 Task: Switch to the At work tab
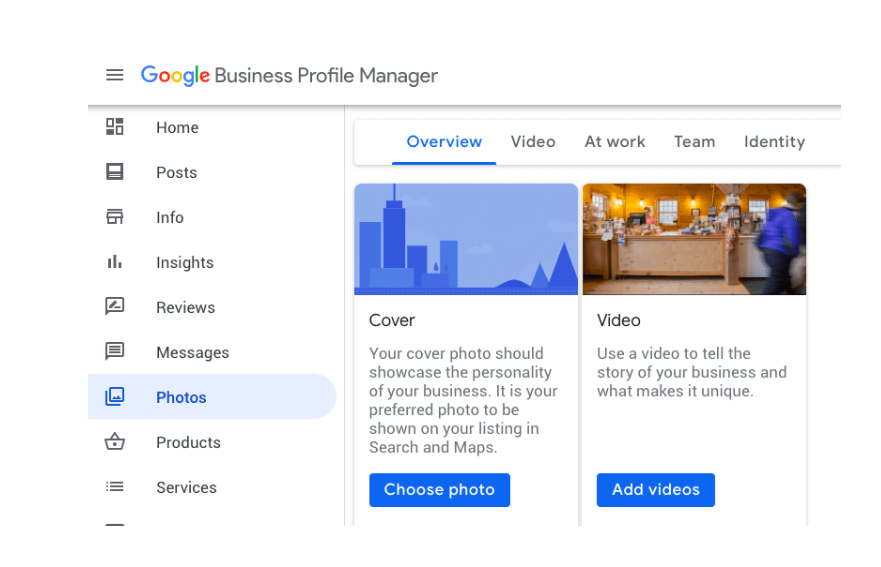pos(615,142)
